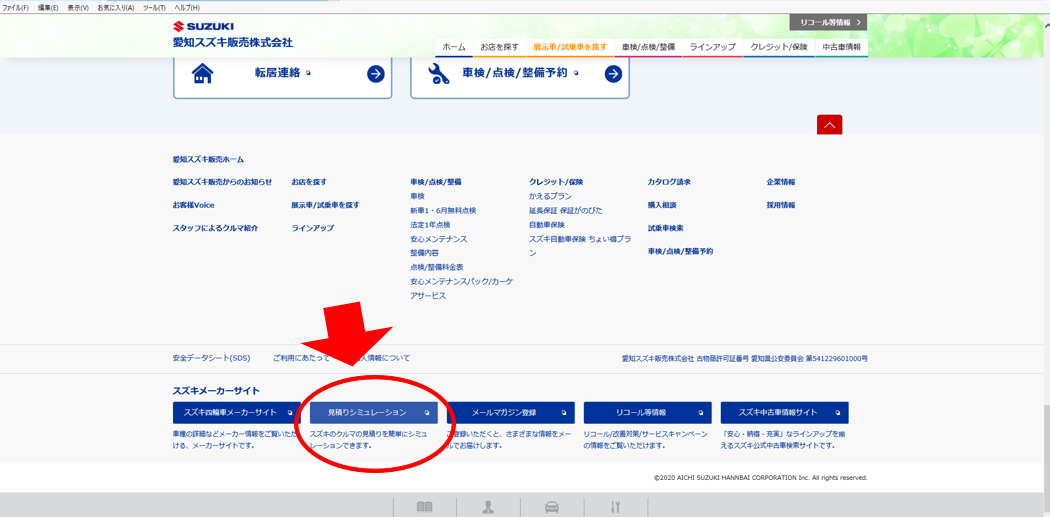
Task: Select the 車検/点検/整備 navigation tab
Action: pyautogui.click(x=648, y=48)
